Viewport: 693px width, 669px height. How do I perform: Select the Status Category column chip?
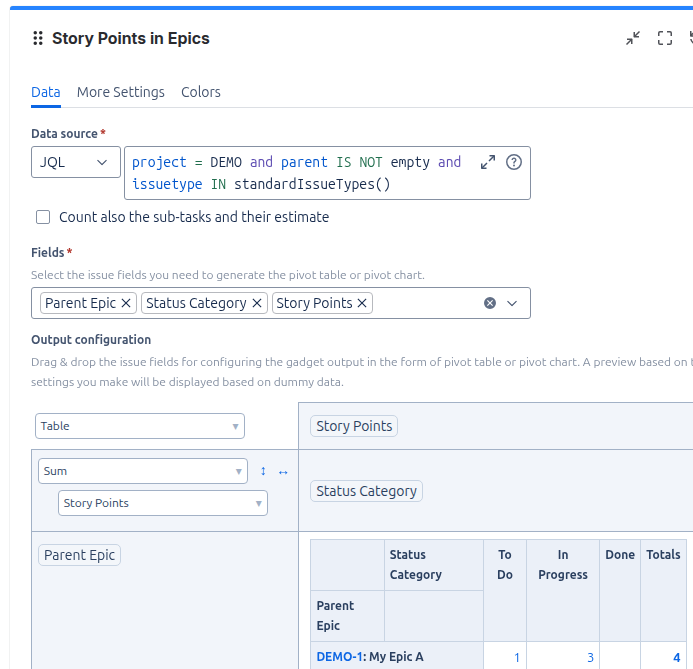click(x=366, y=491)
